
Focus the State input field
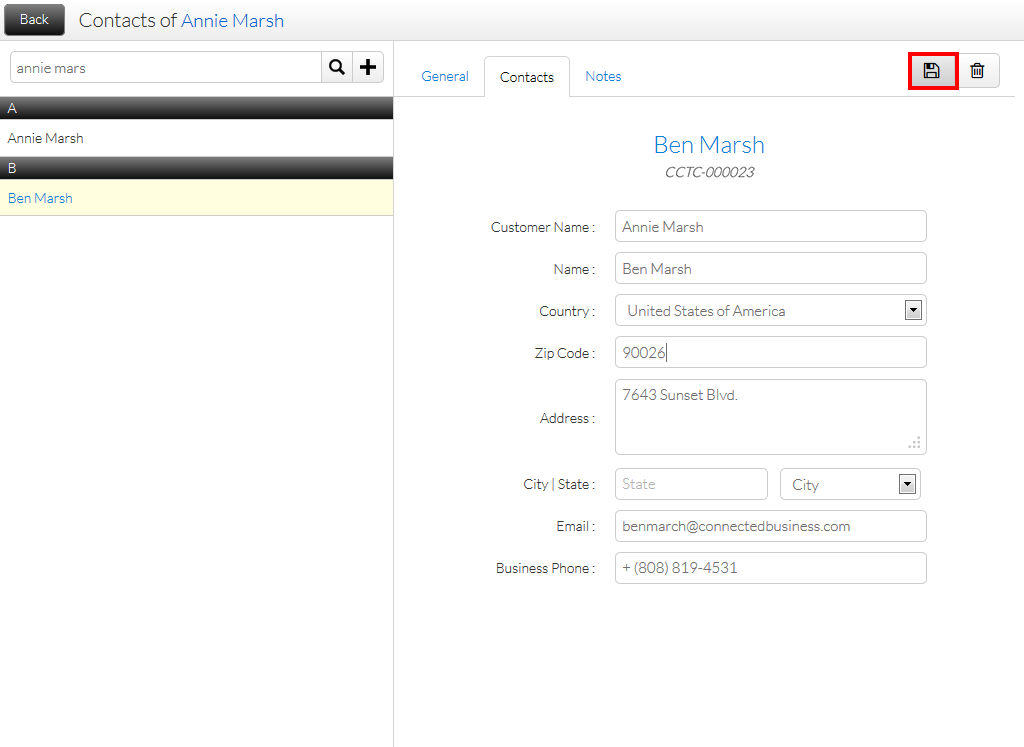[691, 484]
